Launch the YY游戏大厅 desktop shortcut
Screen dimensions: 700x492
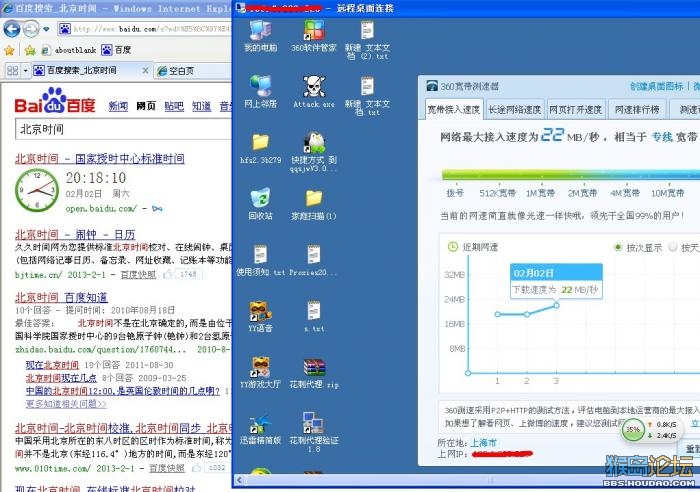260,373
